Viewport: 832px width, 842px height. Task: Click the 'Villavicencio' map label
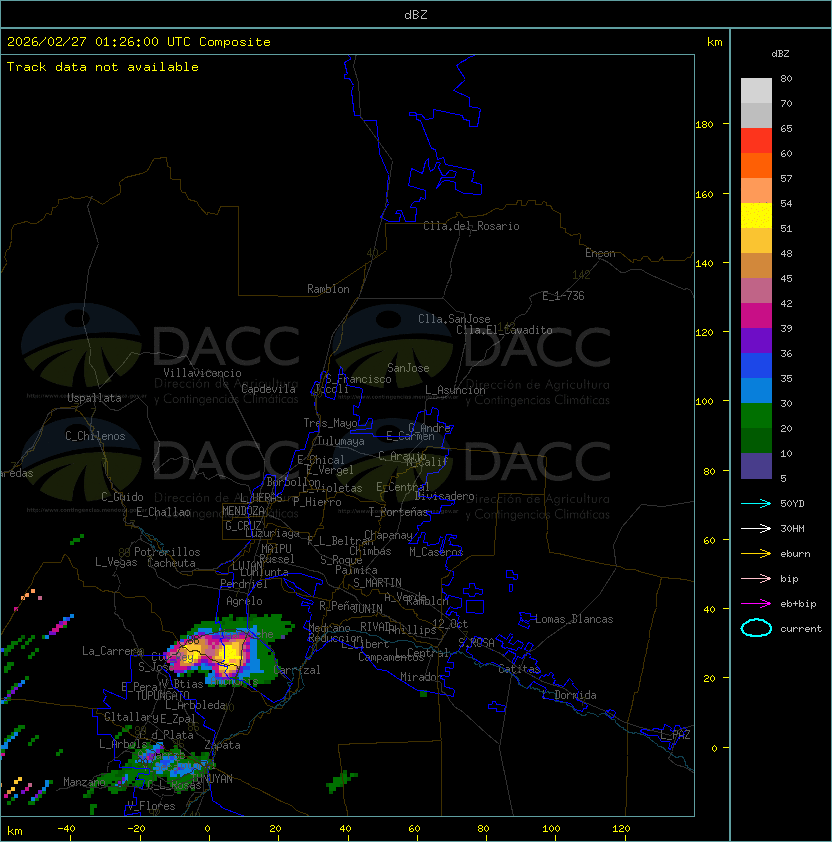point(202,373)
